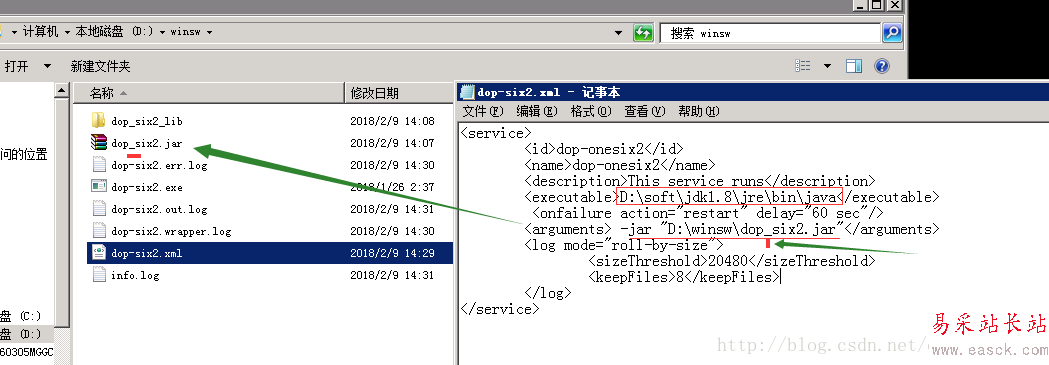Click the closing </service> tag
The width and height of the screenshot is (1049, 365).
tap(500, 309)
